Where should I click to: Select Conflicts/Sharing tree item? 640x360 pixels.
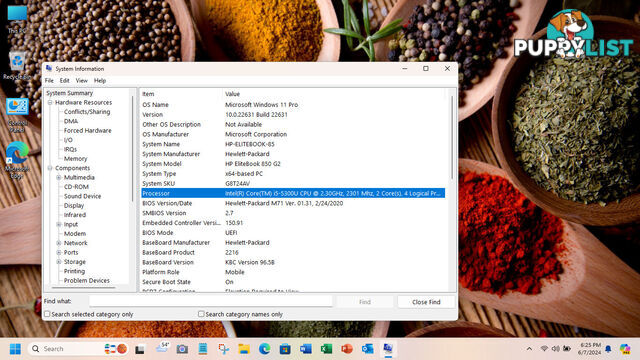tap(87, 112)
